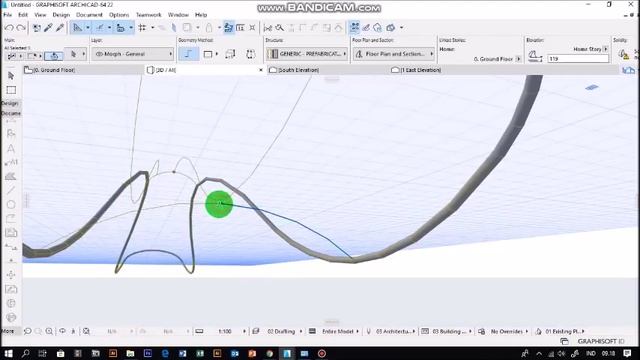Select the Arrow tool in toolbox
The image size is (640, 360).
pos(11,76)
